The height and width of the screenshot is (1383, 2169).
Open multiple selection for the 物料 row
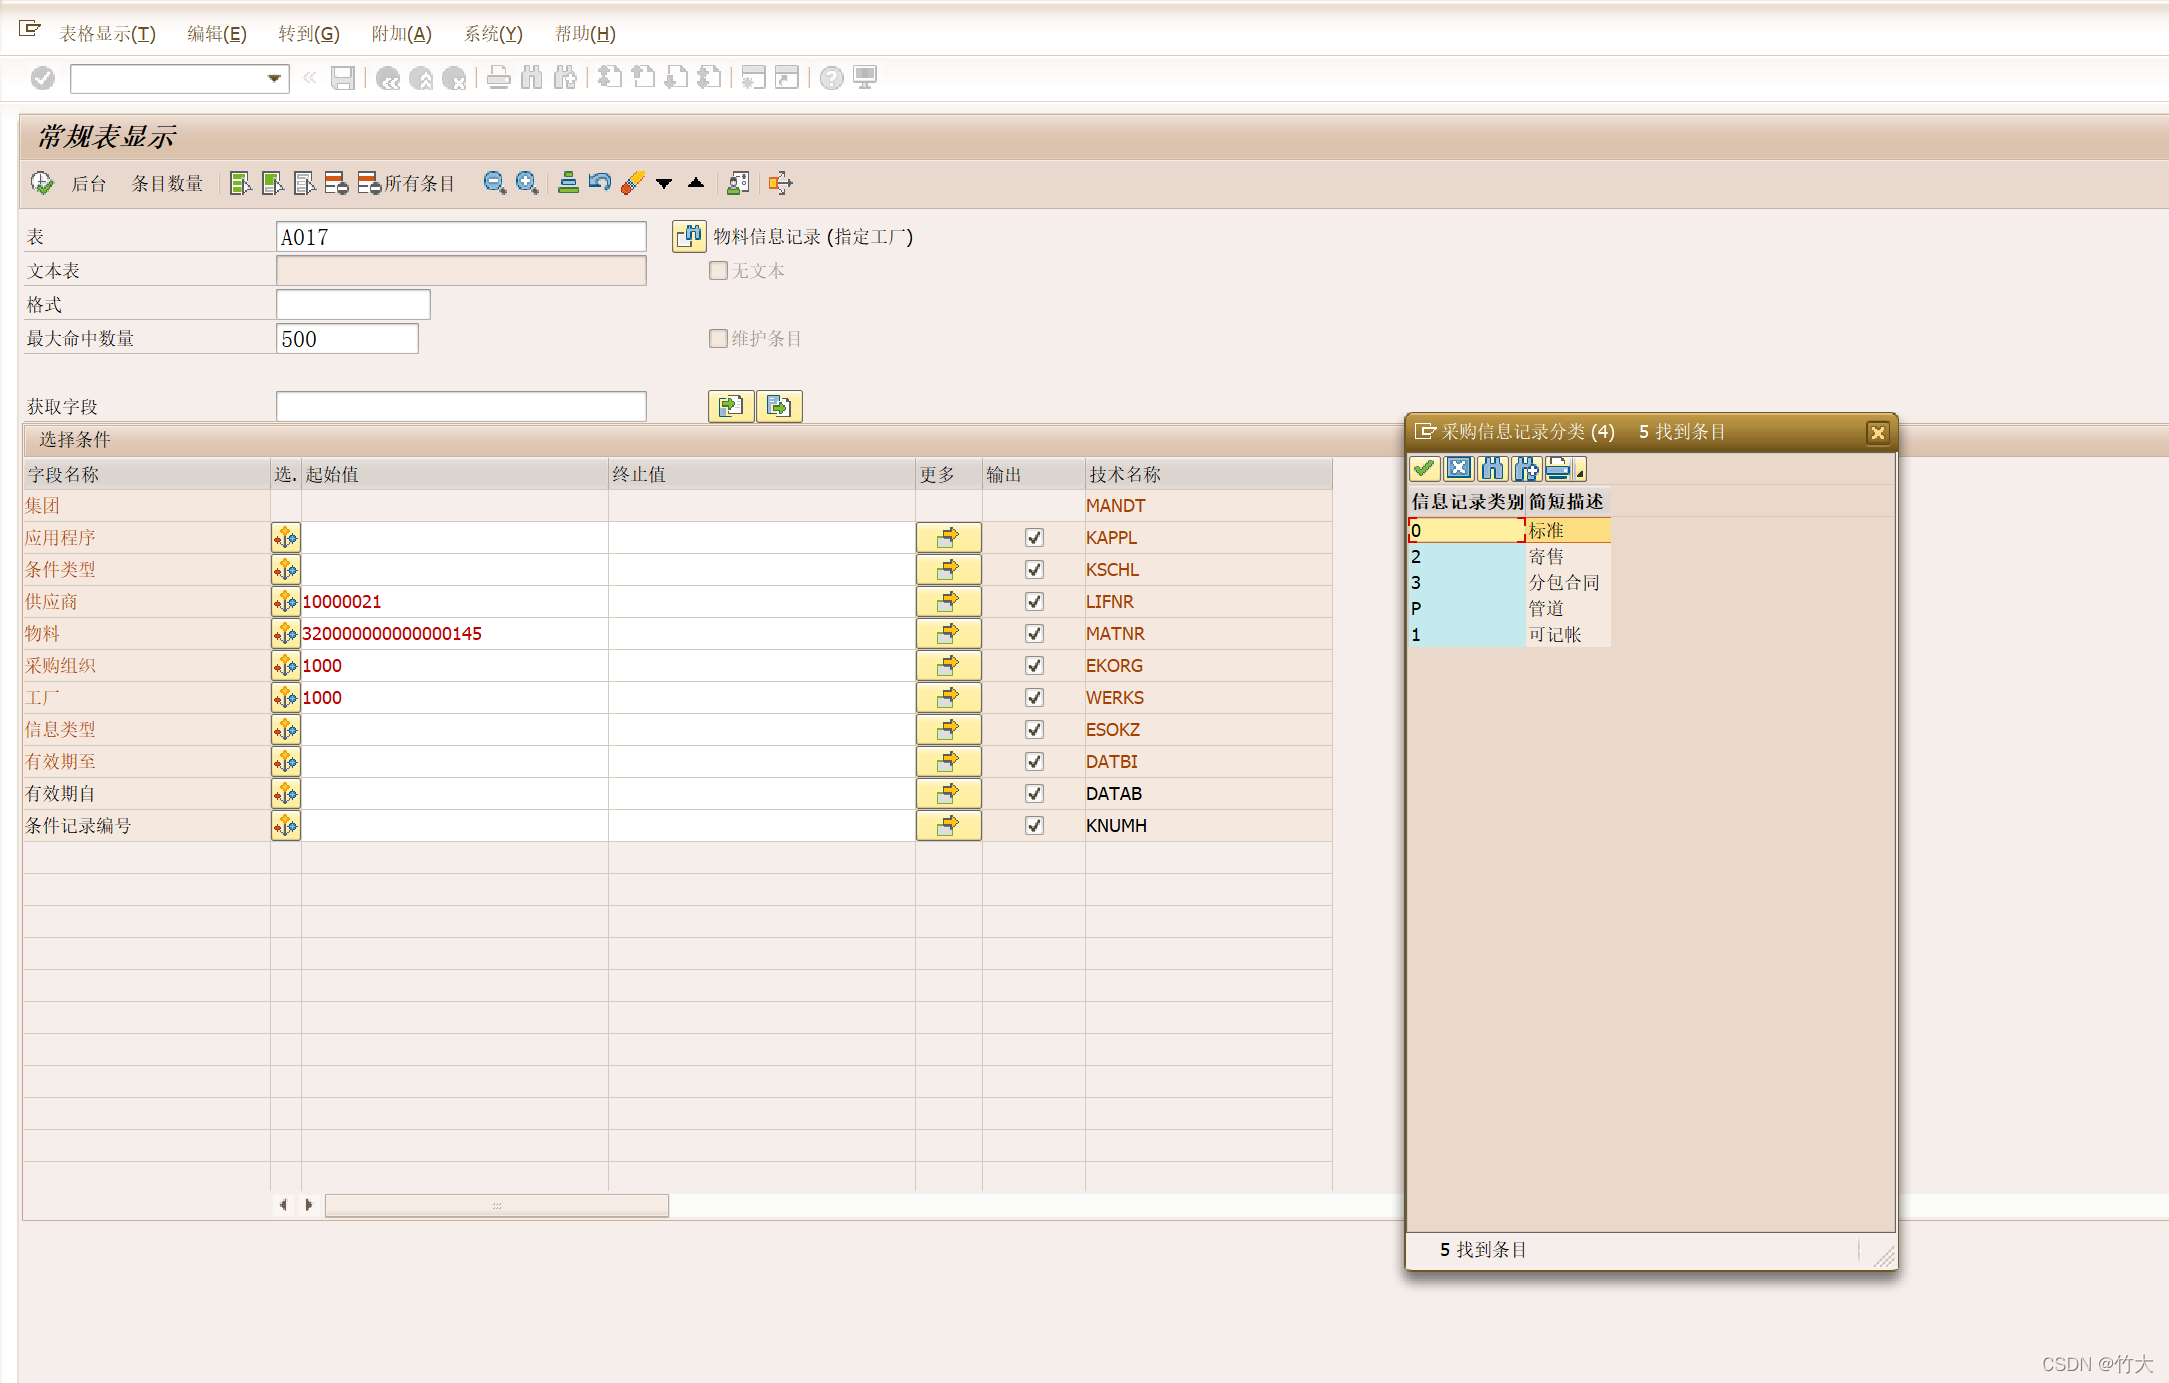click(947, 634)
